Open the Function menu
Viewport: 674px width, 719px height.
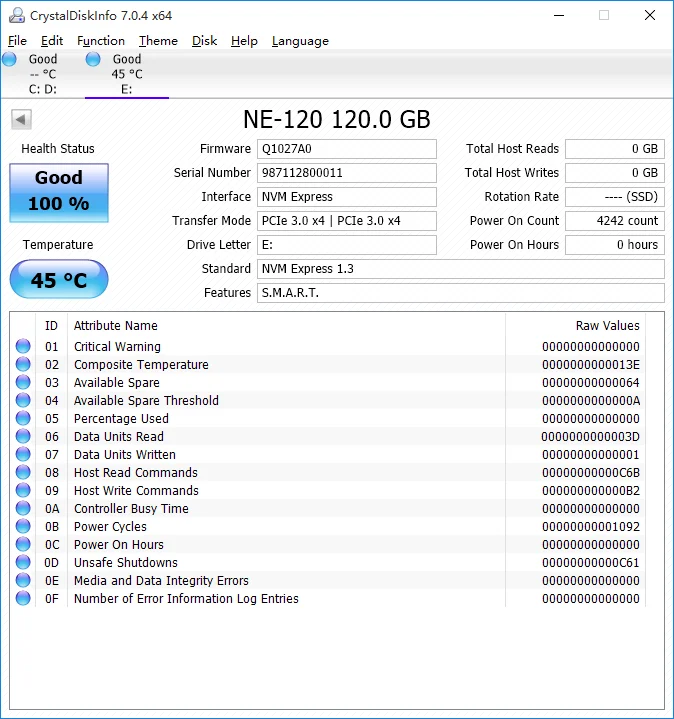(x=101, y=41)
